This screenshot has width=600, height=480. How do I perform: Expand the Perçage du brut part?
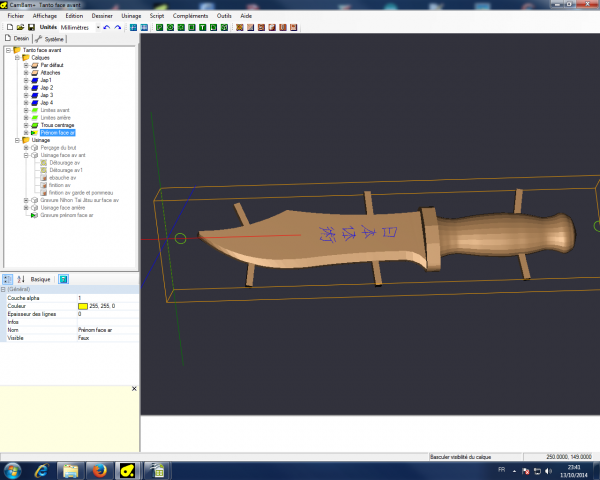[26, 147]
